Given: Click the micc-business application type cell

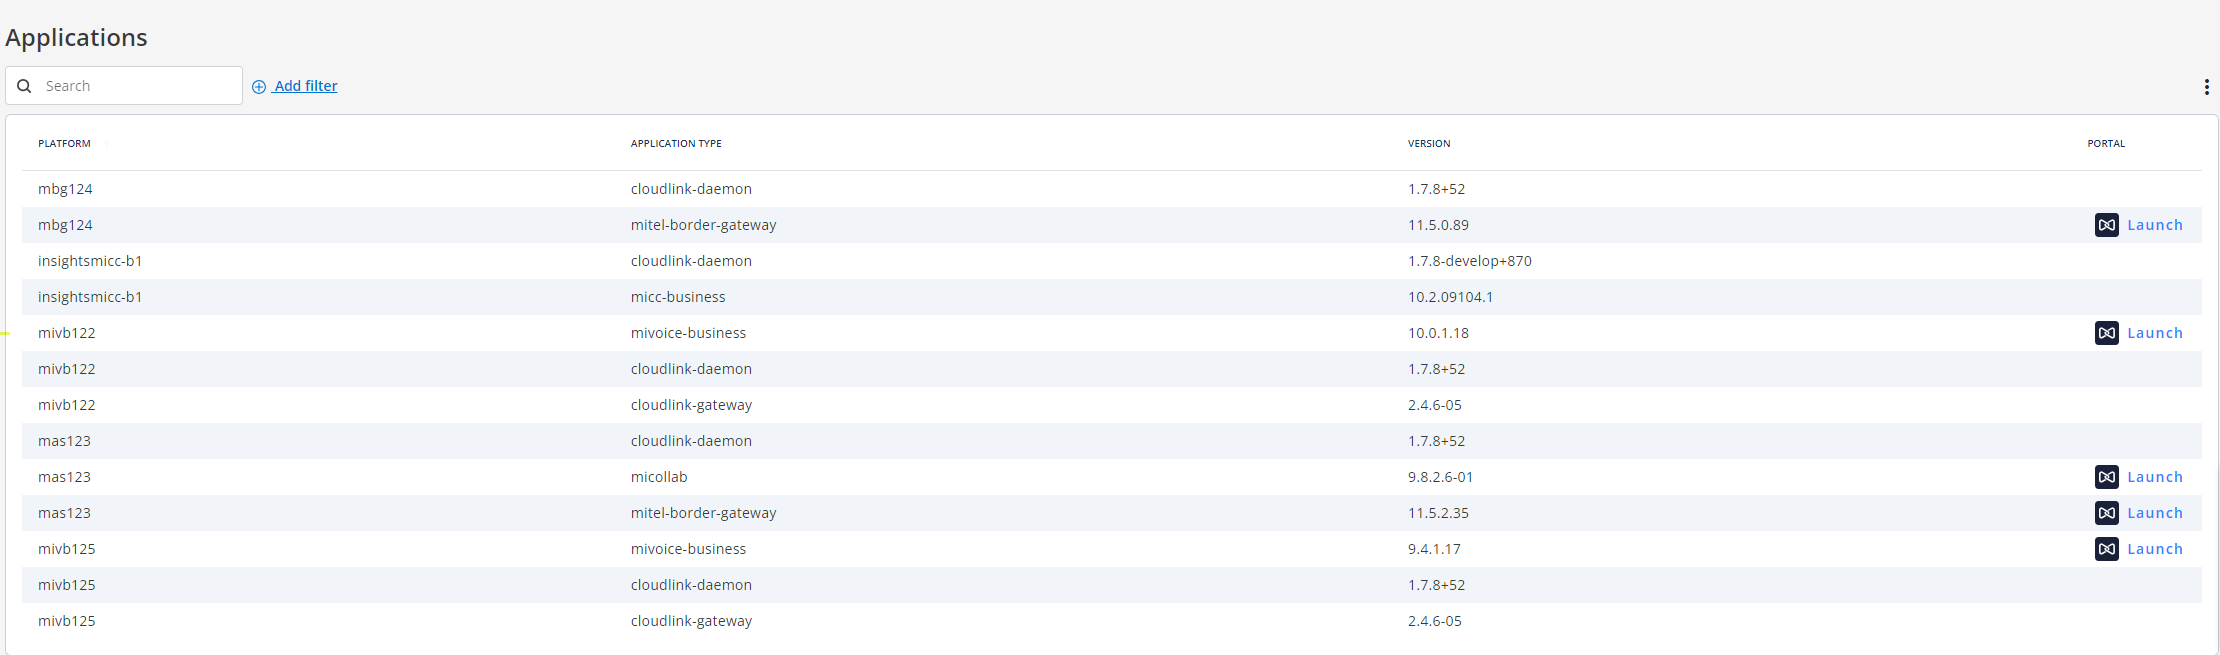Looking at the screenshot, I should point(678,297).
